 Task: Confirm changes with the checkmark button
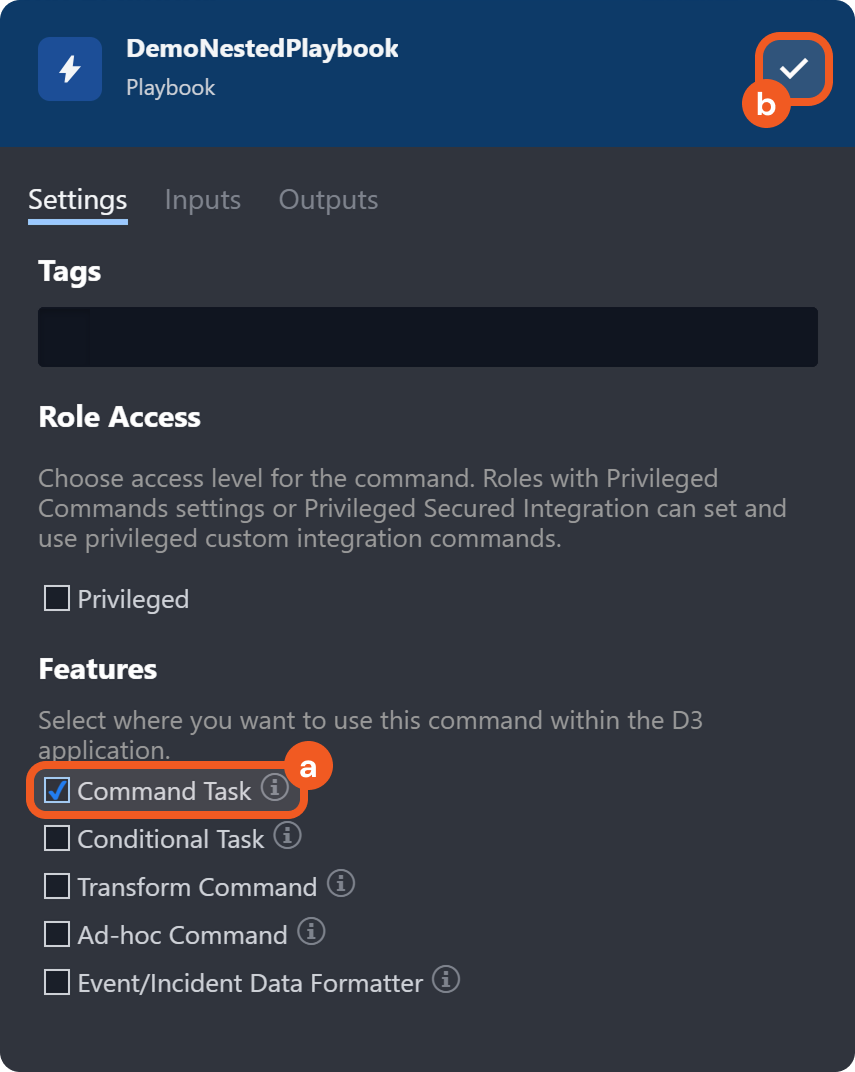pyautogui.click(x=794, y=68)
